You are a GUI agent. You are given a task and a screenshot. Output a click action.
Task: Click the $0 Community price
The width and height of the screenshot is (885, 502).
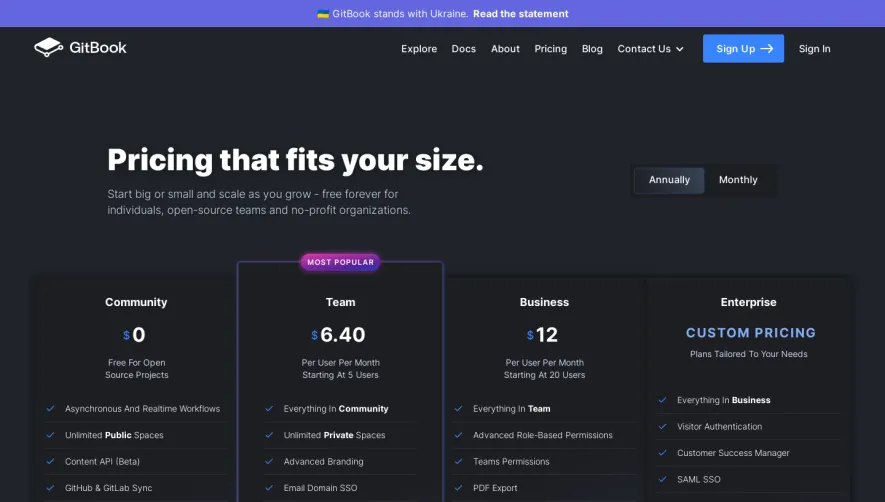(134, 335)
